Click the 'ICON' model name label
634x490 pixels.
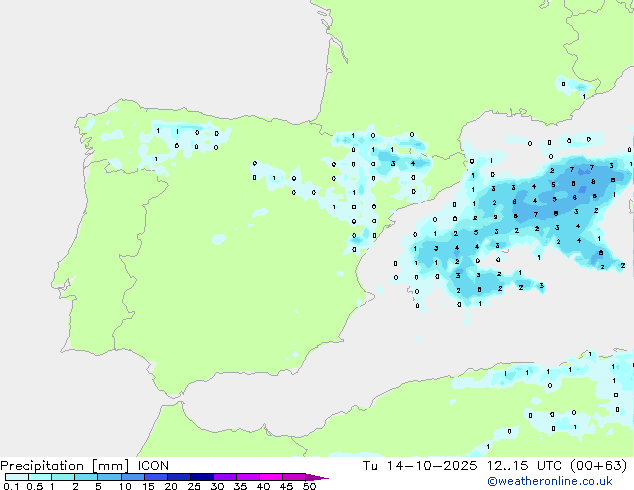(x=153, y=466)
